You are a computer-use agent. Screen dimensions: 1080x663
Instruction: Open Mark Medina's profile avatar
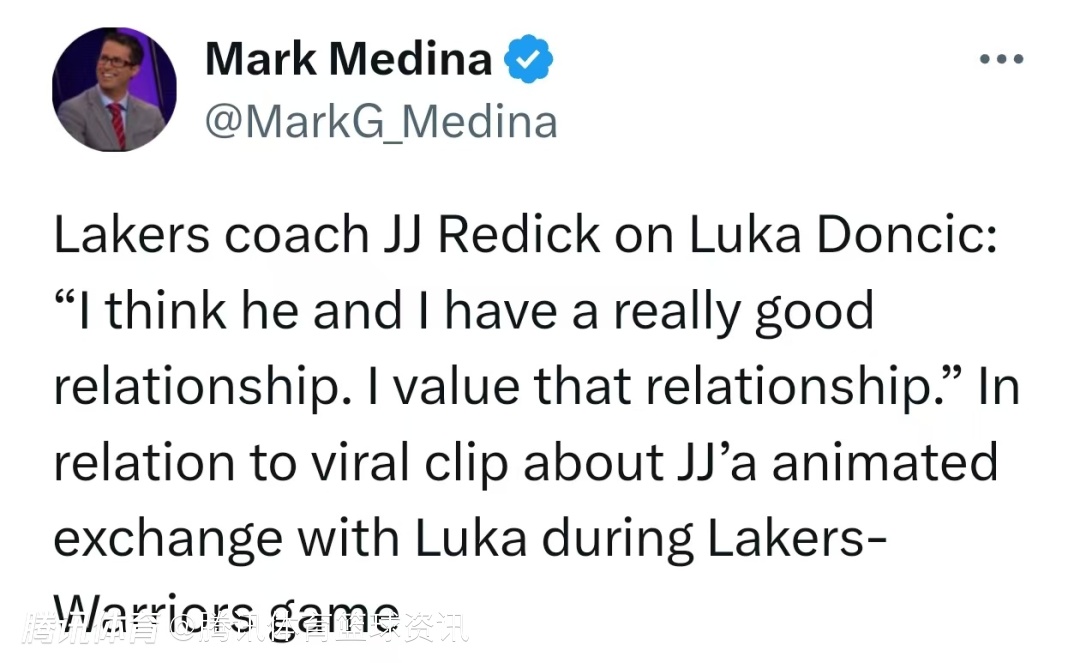pyautogui.click(x=114, y=89)
